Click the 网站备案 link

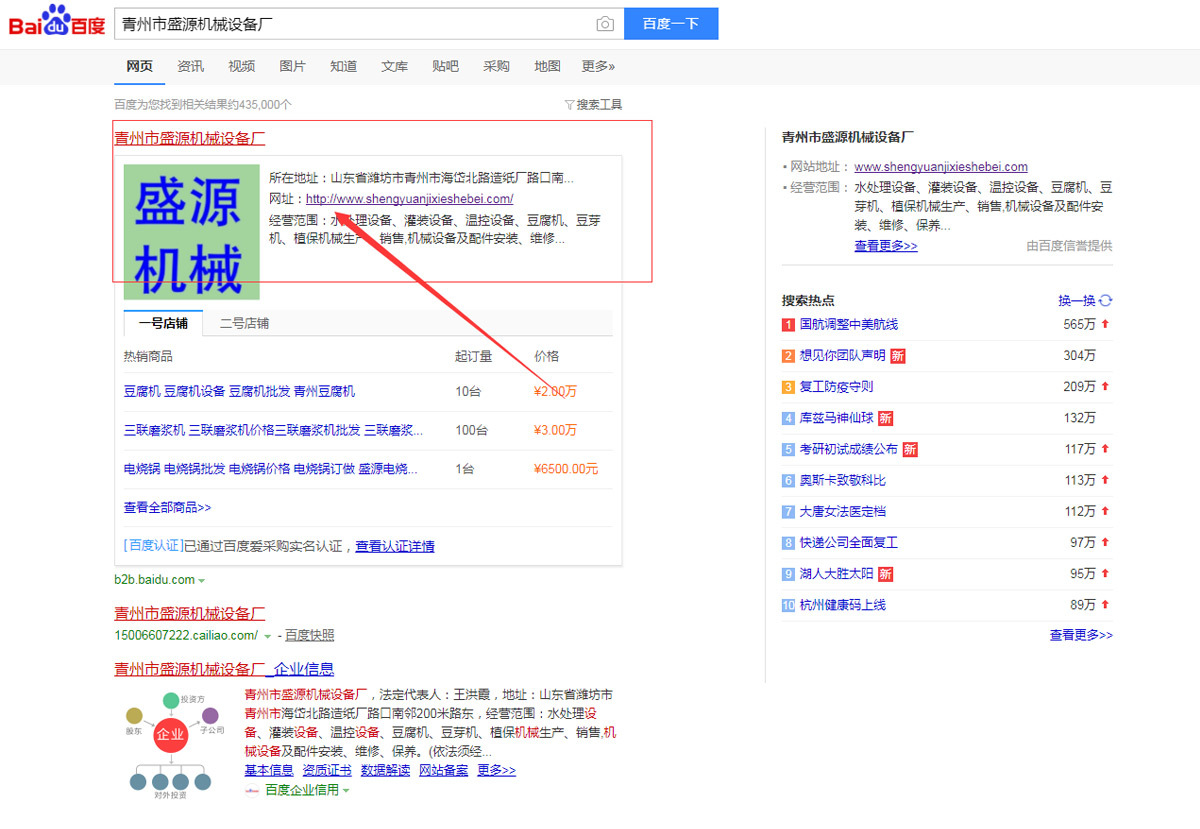click(x=443, y=770)
